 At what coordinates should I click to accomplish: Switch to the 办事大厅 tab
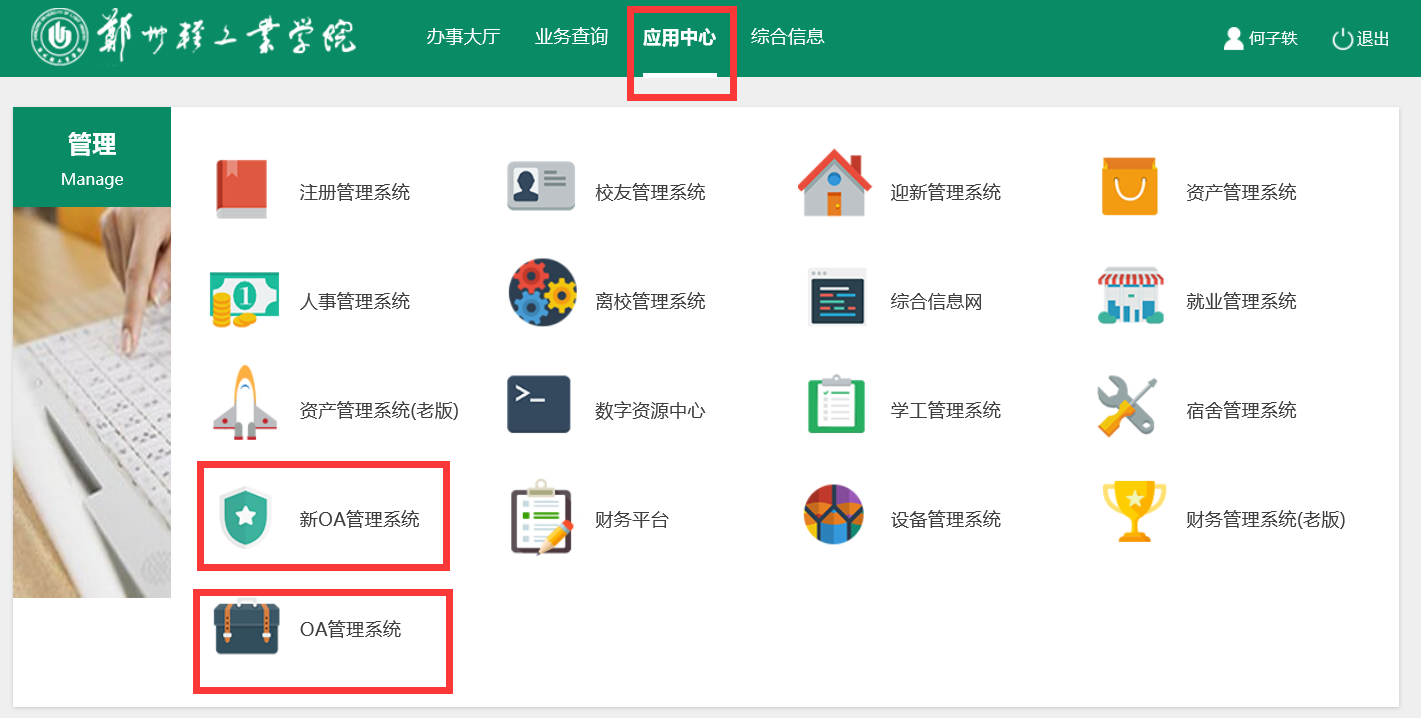(463, 37)
